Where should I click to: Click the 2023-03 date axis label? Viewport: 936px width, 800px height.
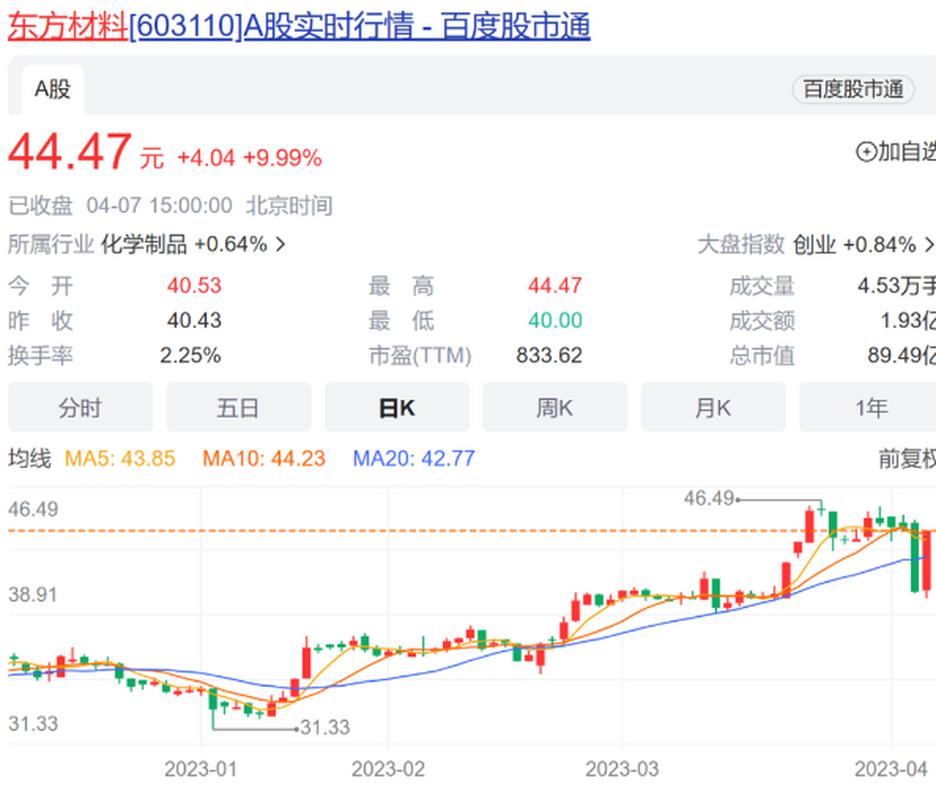point(622,769)
